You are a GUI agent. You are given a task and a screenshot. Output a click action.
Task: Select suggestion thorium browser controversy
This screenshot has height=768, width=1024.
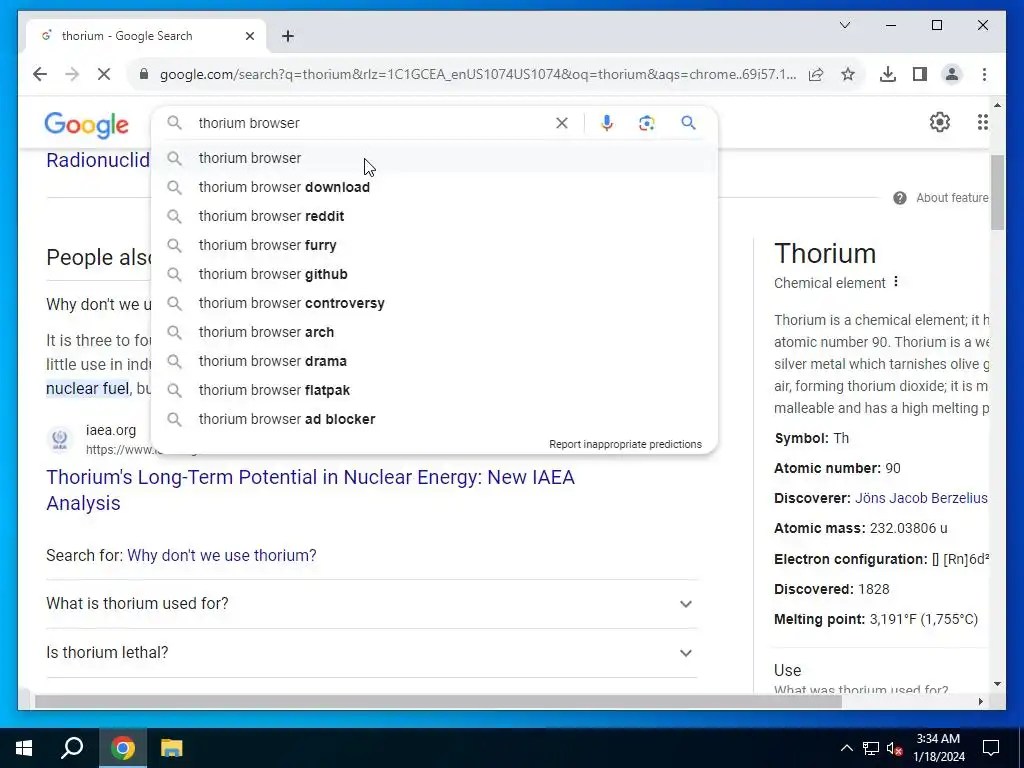434,303
